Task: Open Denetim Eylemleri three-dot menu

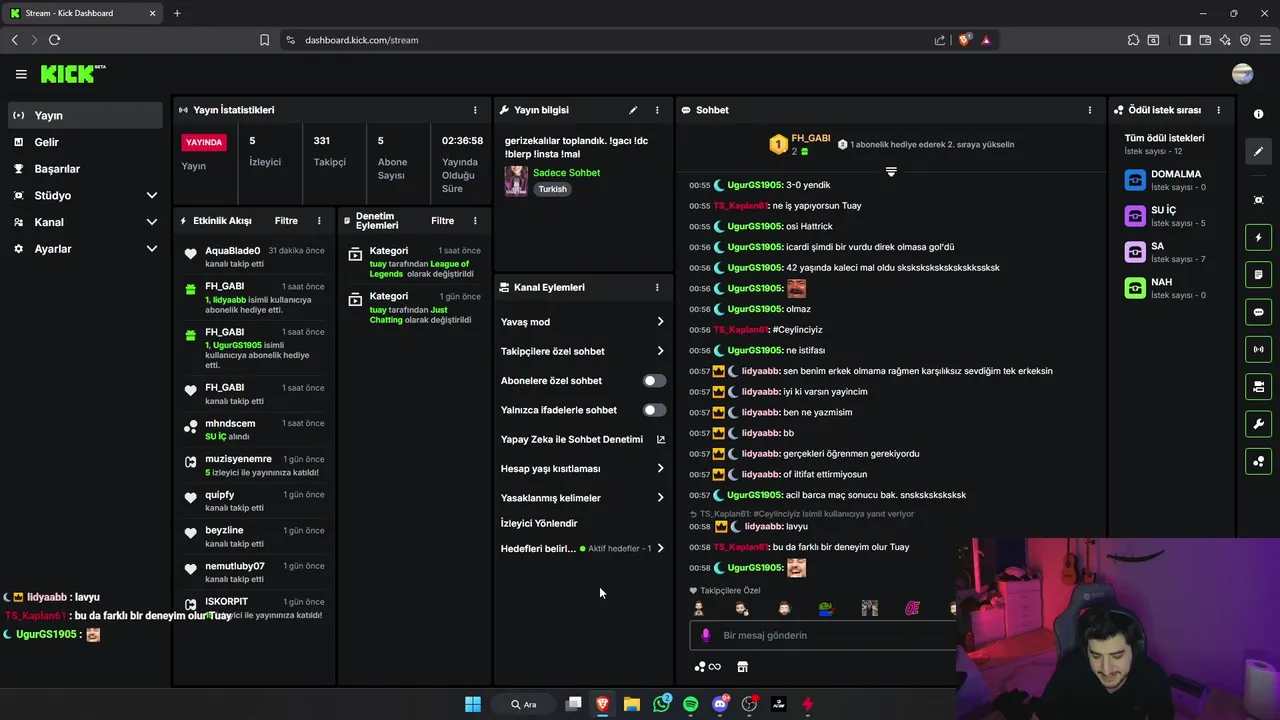Action: pyautogui.click(x=475, y=221)
